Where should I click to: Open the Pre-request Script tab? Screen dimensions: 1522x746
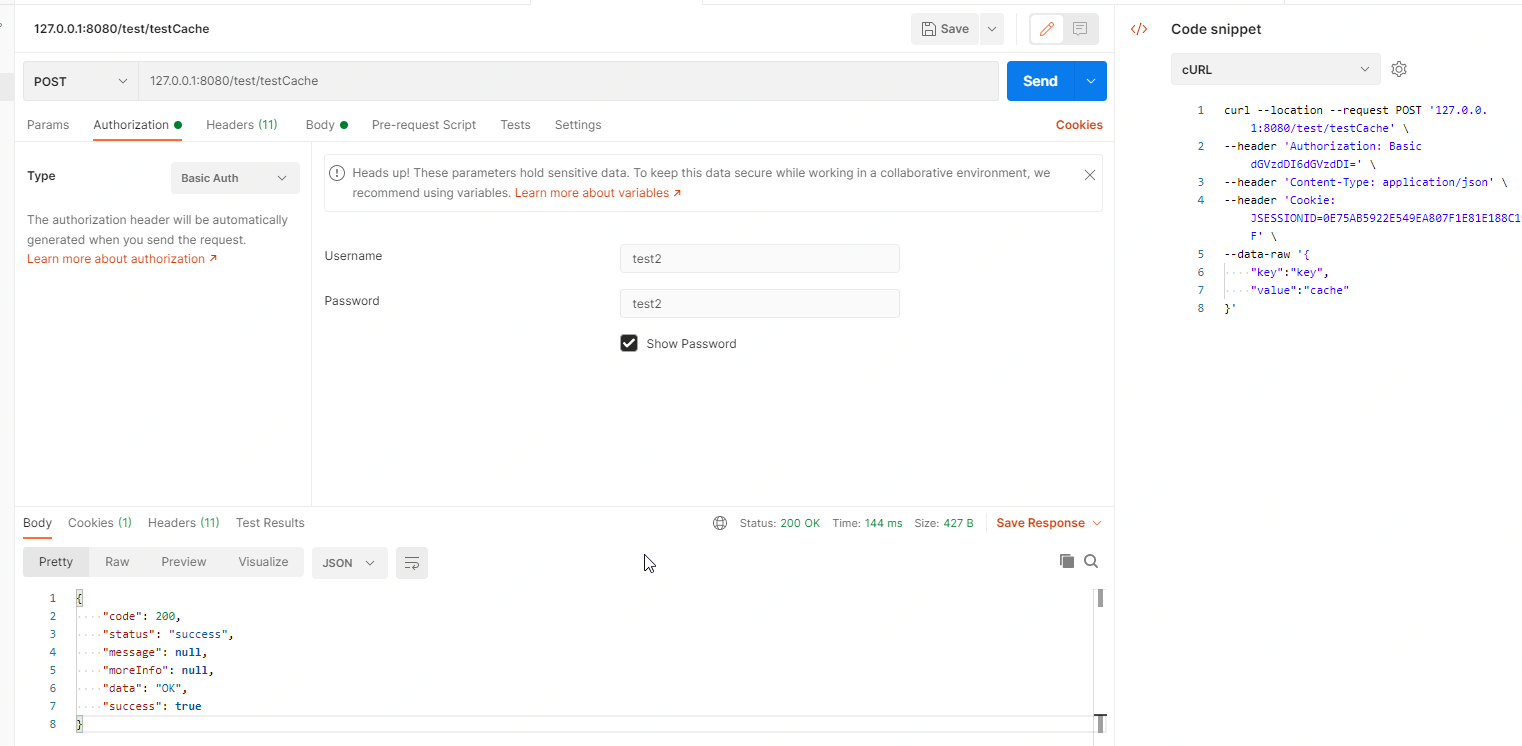[x=424, y=125]
